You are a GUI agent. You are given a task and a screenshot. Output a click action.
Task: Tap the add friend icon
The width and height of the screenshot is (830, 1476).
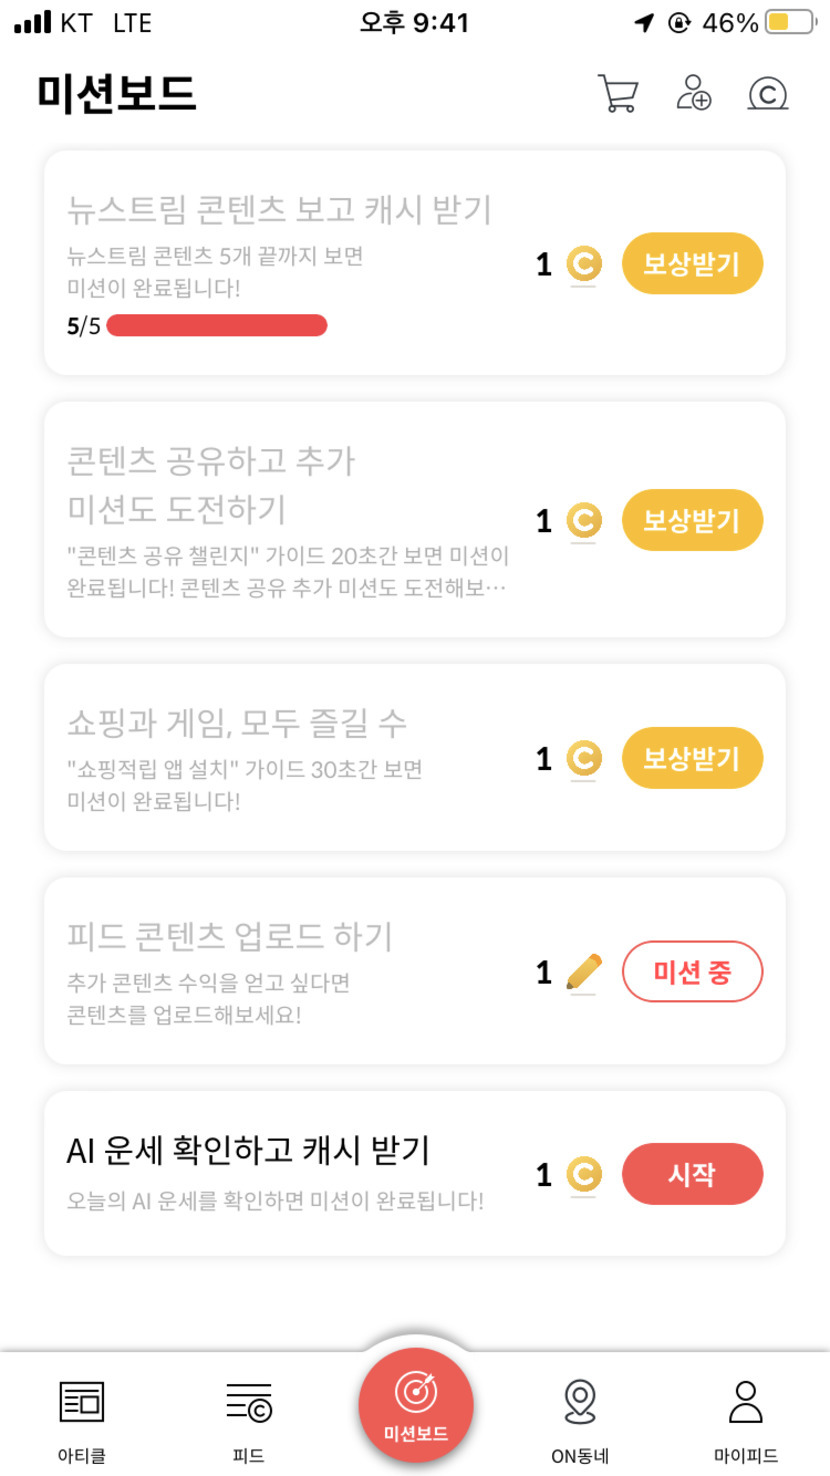tap(693, 93)
